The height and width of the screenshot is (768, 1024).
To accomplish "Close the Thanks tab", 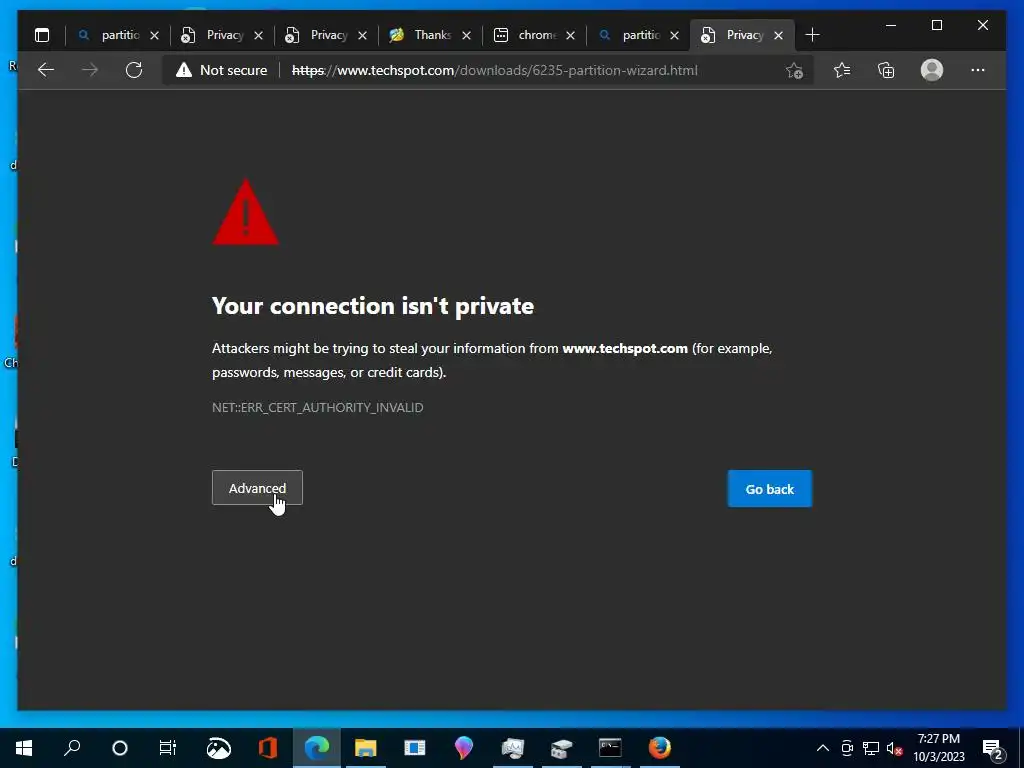I will 466,35.
